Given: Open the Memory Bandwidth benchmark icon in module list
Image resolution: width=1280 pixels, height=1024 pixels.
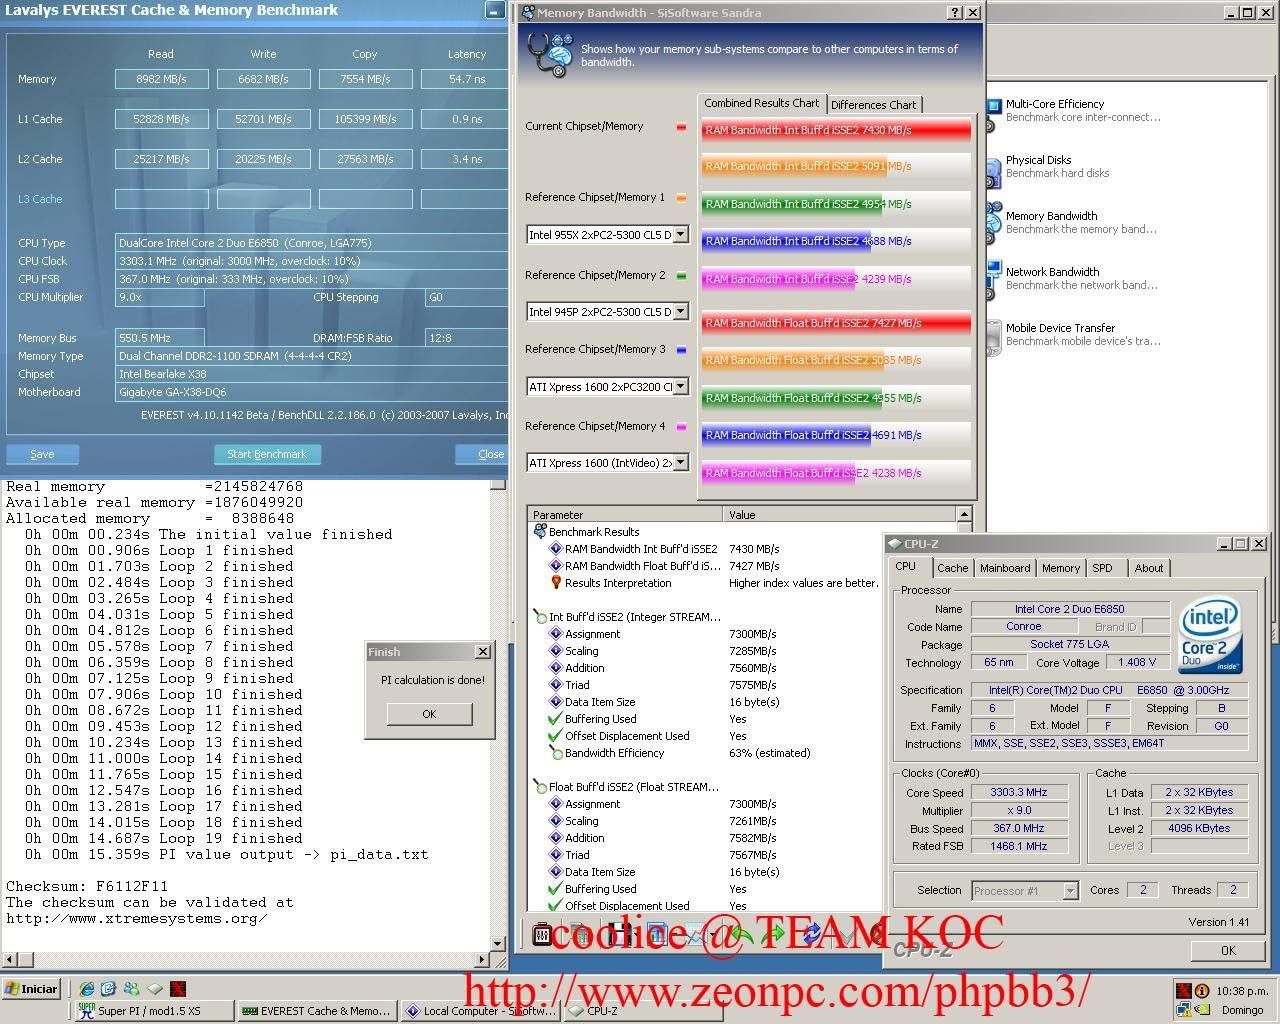Looking at the screenshot, I should coord(993,223).
